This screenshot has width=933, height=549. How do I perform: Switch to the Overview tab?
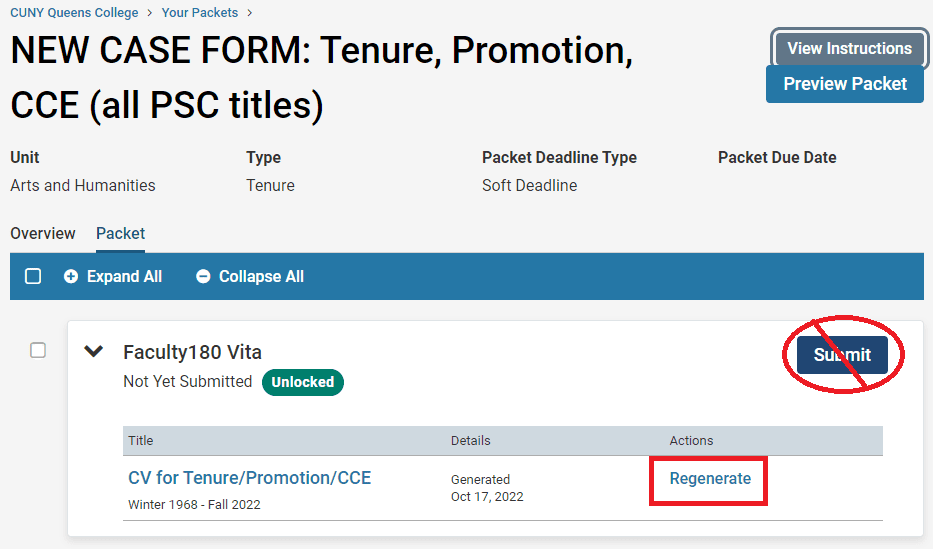pos(43,233)
